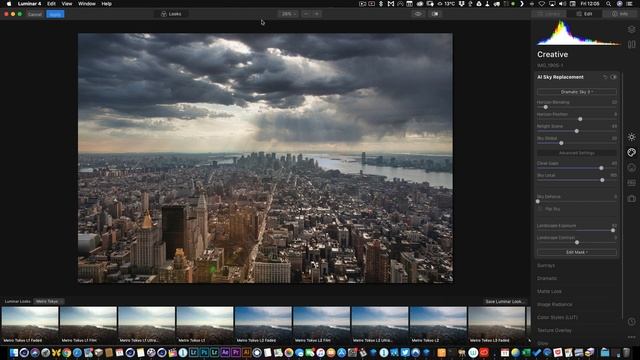Image resolution: width=640 pixels, height=360 pixels.
Task: Click the Sky Global slider handle
Action: [561, 143]
